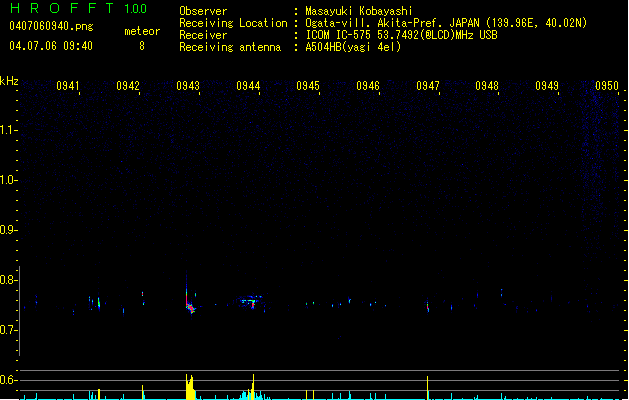
Task: Click the 0.9 kHz axis label
Action: [x=9, y=230]
